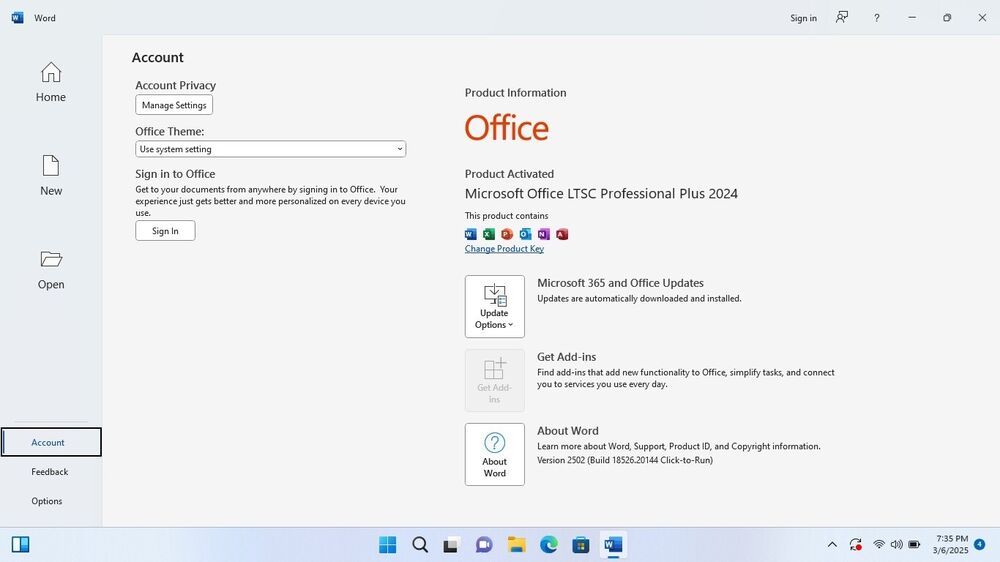Click the disabled Get Add-ins button
The image size is (1000, 562).
pos(495,380)
